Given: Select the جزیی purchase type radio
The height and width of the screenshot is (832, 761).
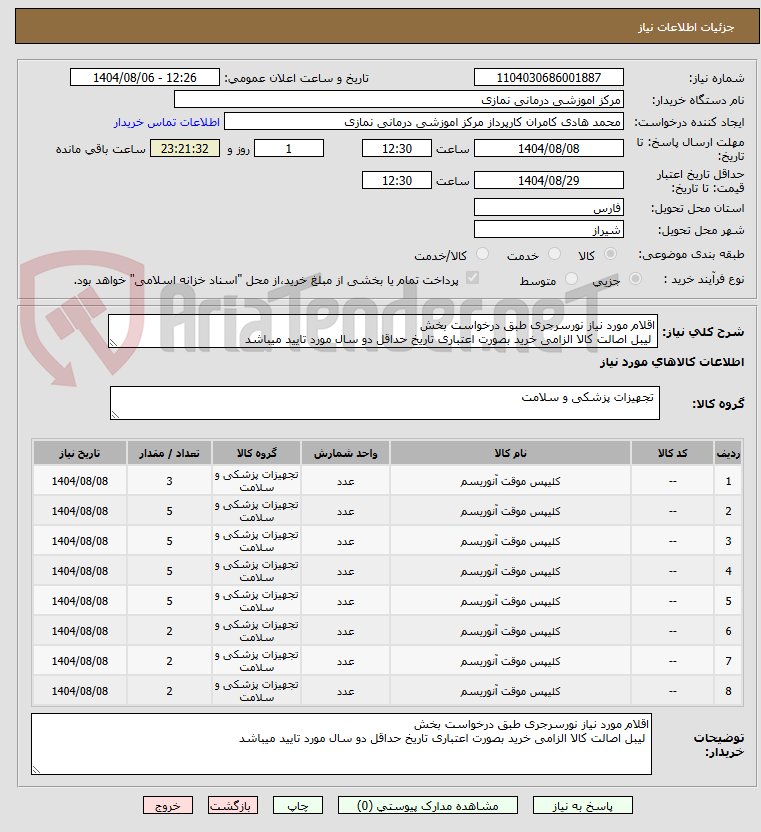Looking at the screenshot, I should click(635, 279).
